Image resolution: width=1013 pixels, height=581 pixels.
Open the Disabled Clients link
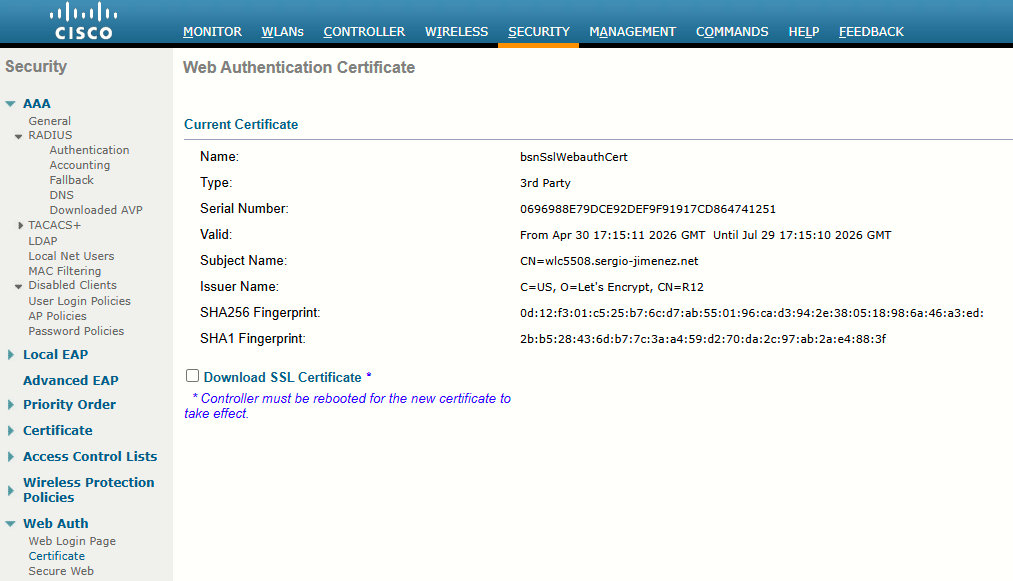[72, 285]
